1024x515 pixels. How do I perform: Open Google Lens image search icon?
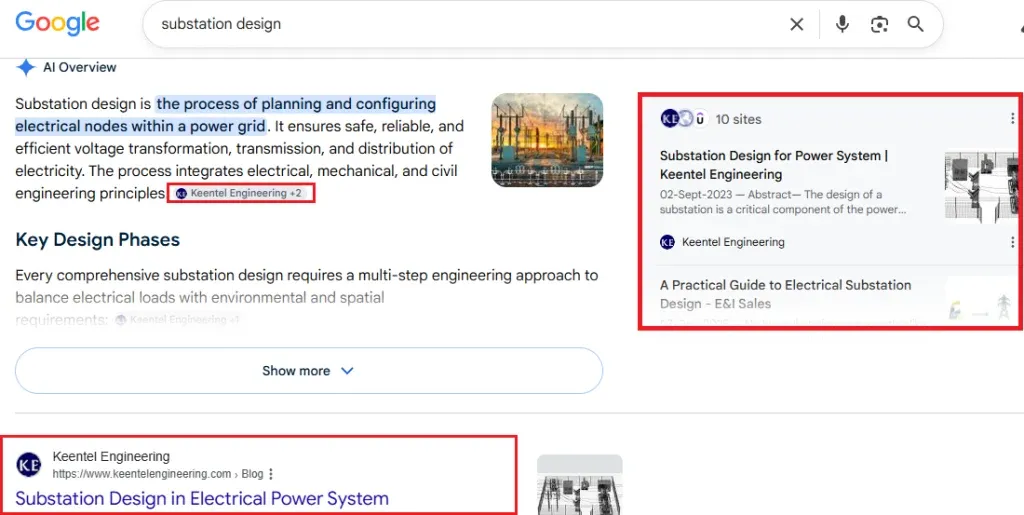pos(880,25)
